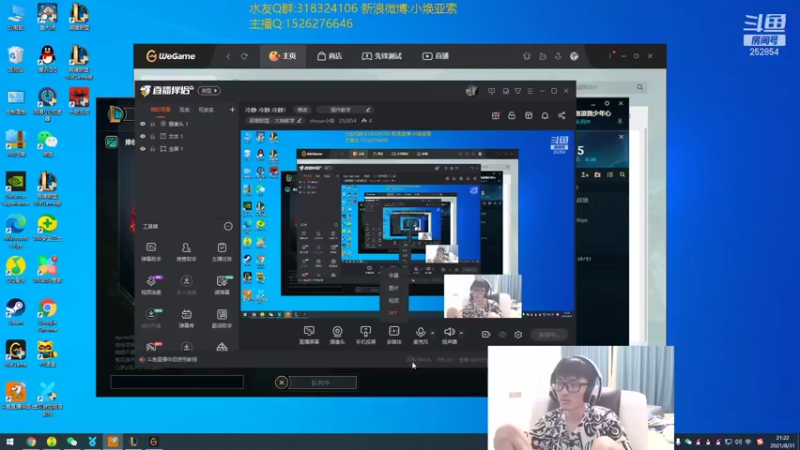Open Google Chrome from the desktop

[x=47, y=315]
